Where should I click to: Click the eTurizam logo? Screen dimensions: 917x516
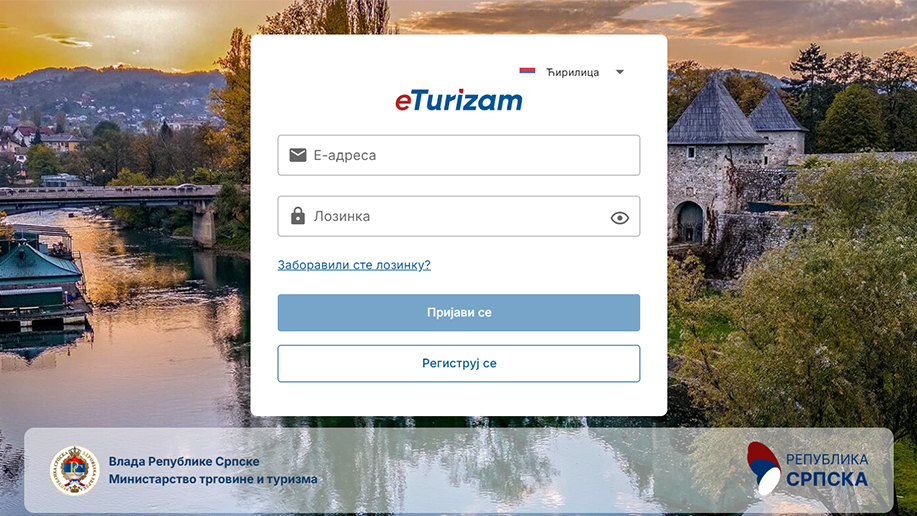click(458, 101)
